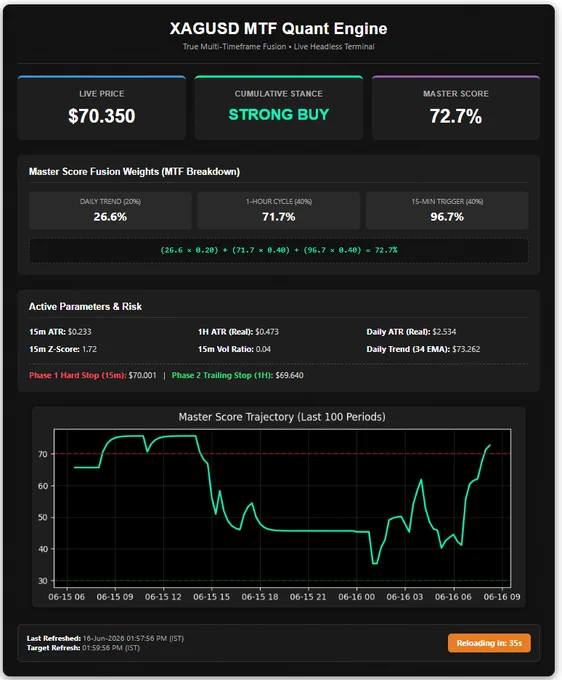Click the 06-15 15 x-axis tick label
Image resolution: width=562 pixels, height=680 pixels.
pos(211,597)
